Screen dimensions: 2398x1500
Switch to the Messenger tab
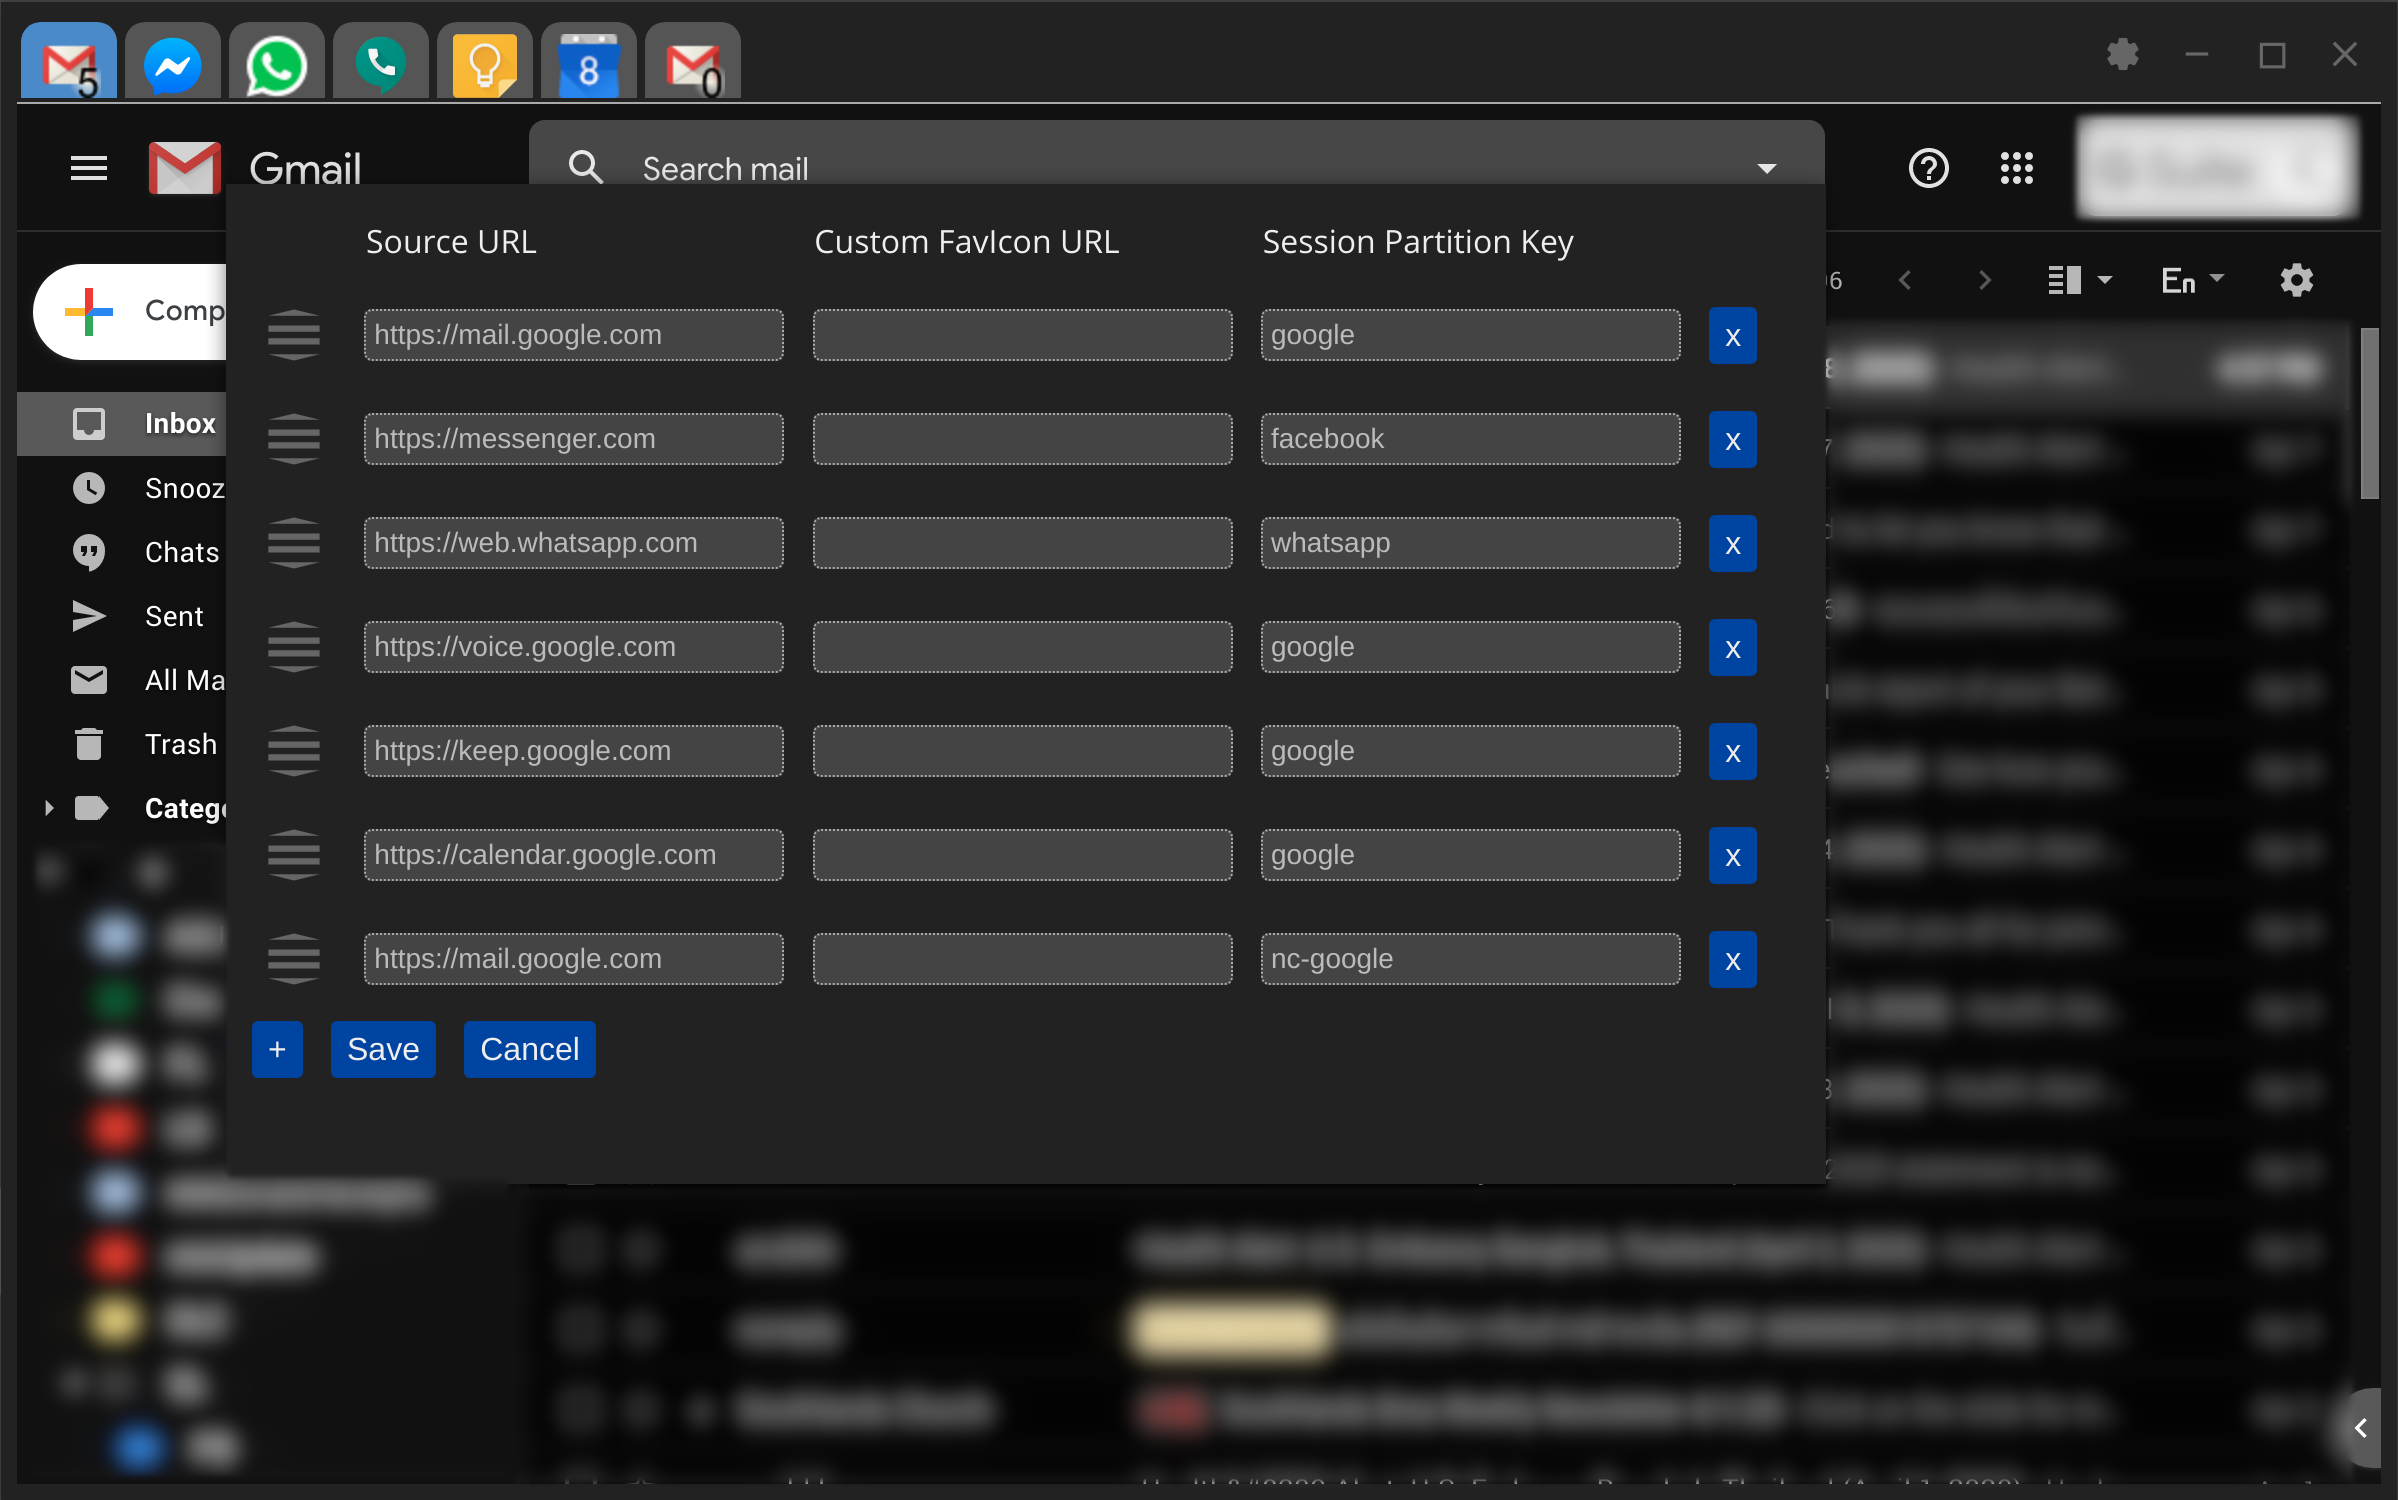pyautogui.click(x=173, y=63)
